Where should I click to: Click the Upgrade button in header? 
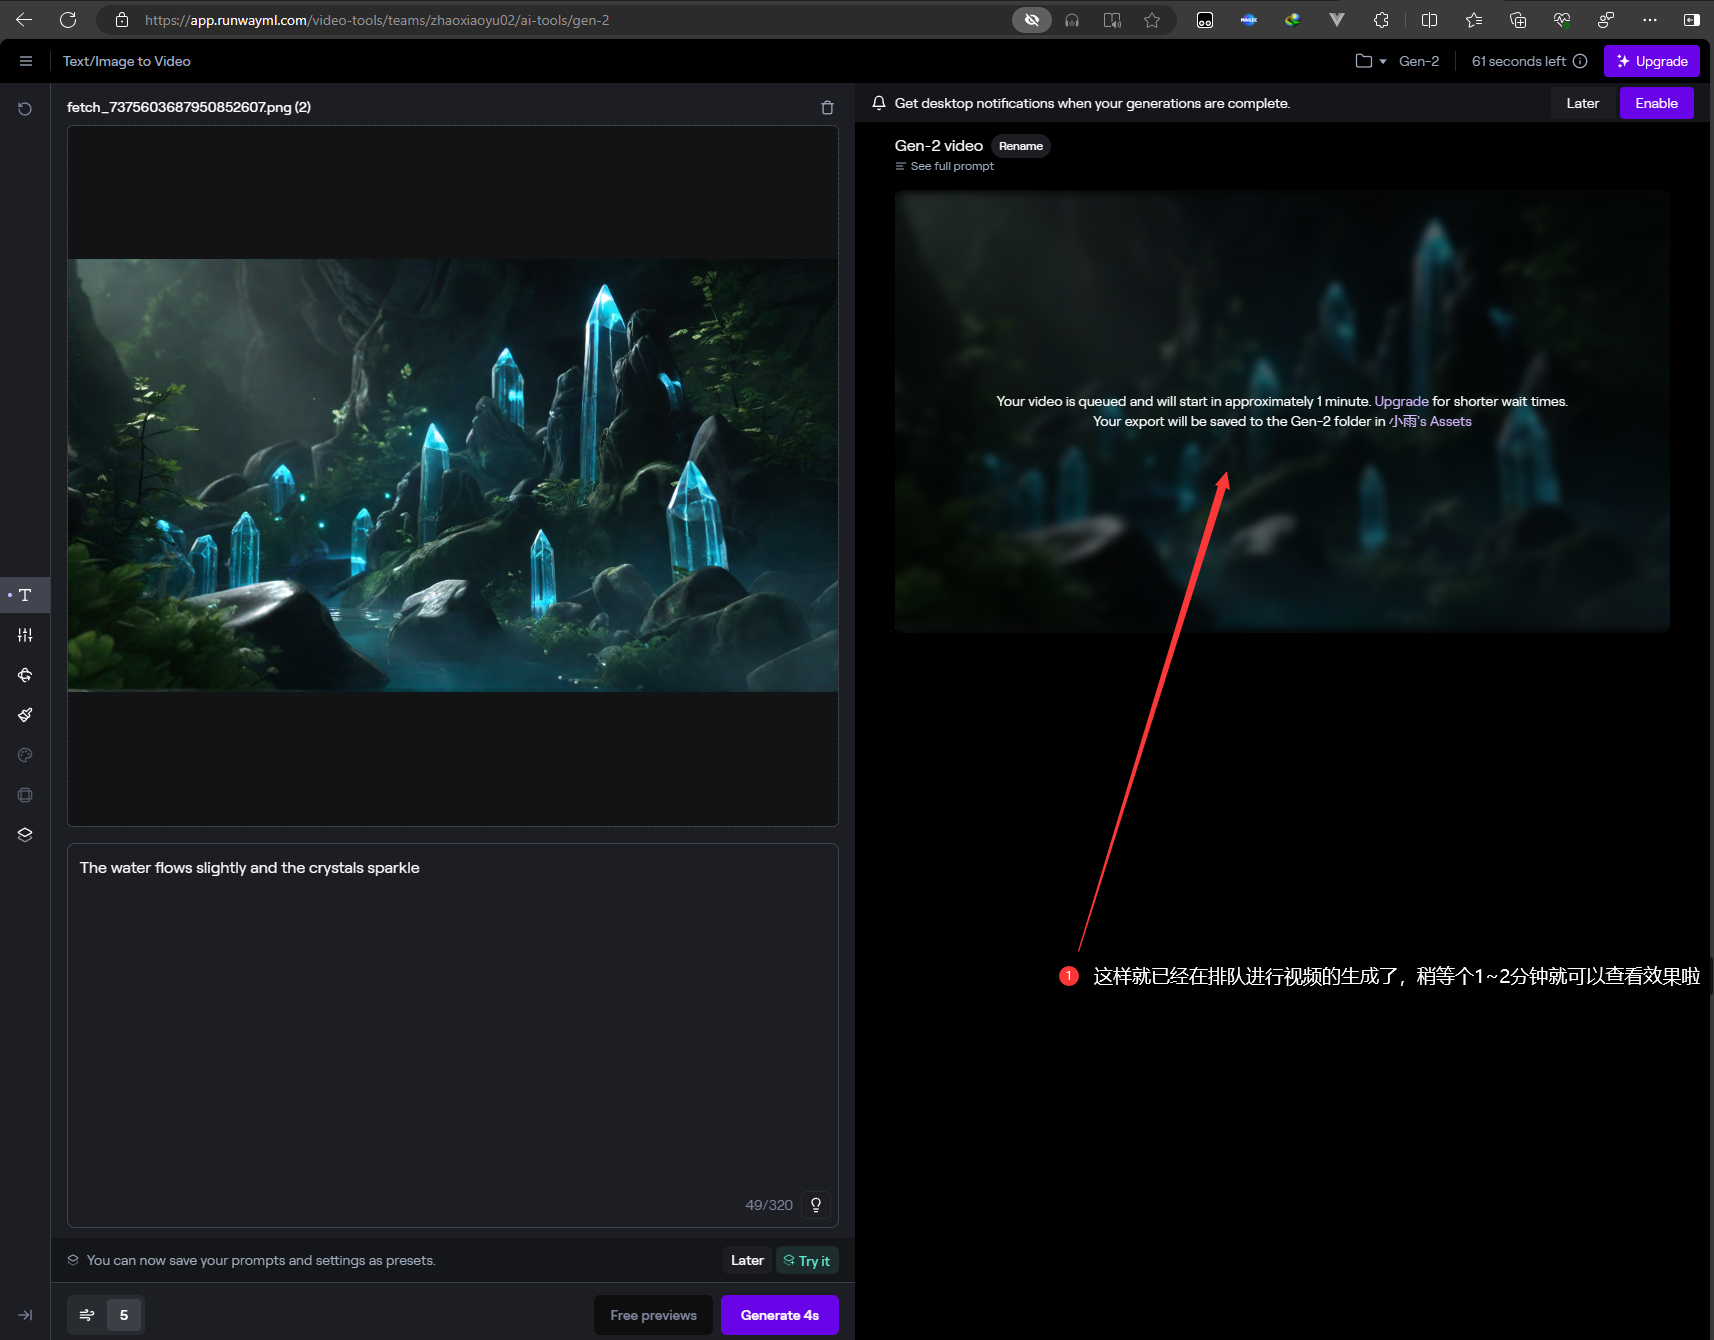(1652, 61)
